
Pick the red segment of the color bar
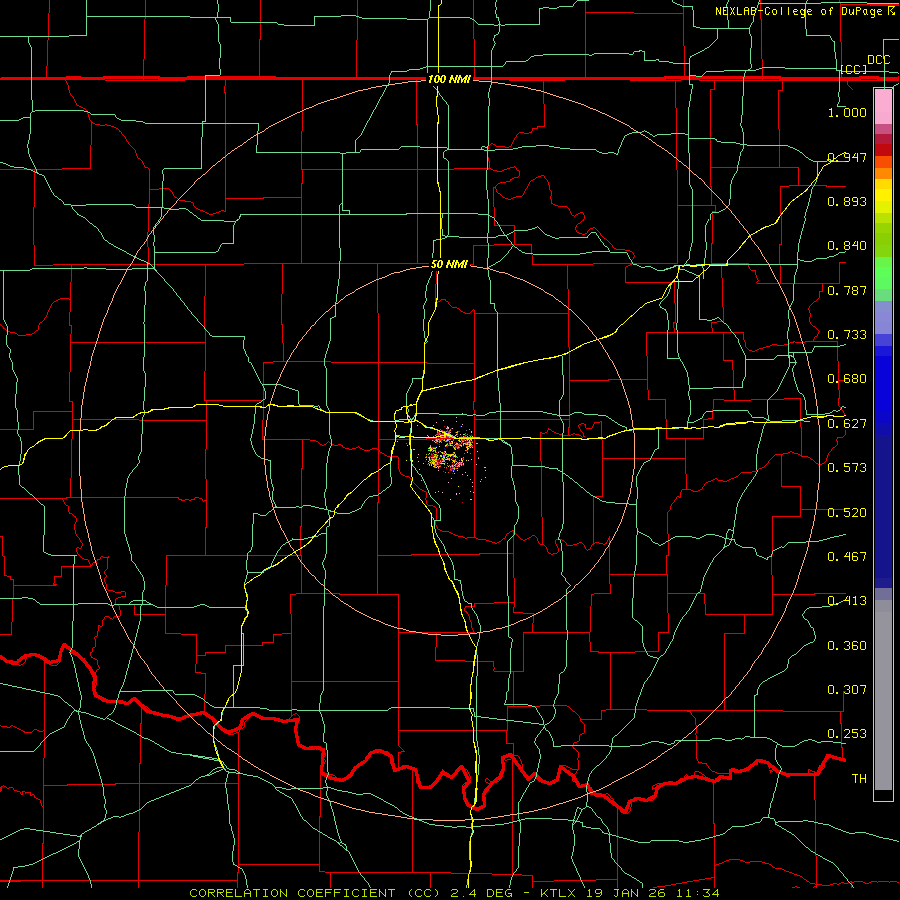(883, 149)
